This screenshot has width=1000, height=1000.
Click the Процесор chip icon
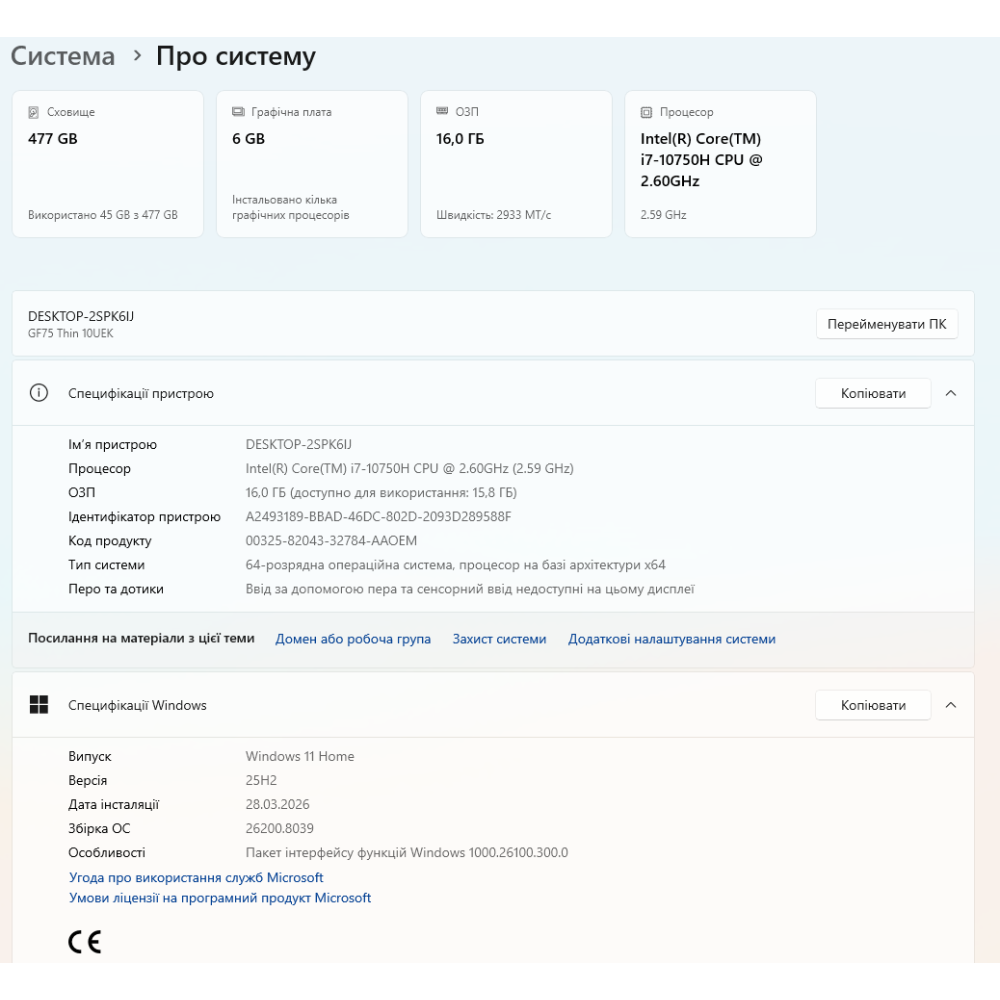click(646, 112)
